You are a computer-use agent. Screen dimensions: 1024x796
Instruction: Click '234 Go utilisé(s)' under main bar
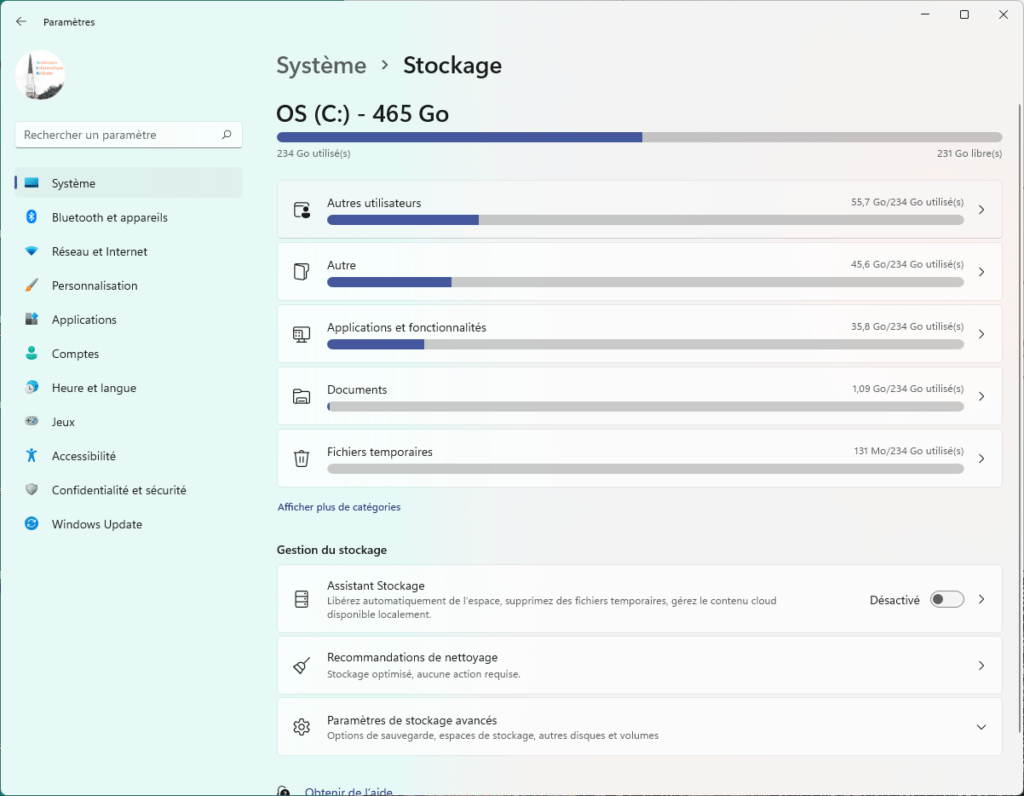[x=313, y=153]
